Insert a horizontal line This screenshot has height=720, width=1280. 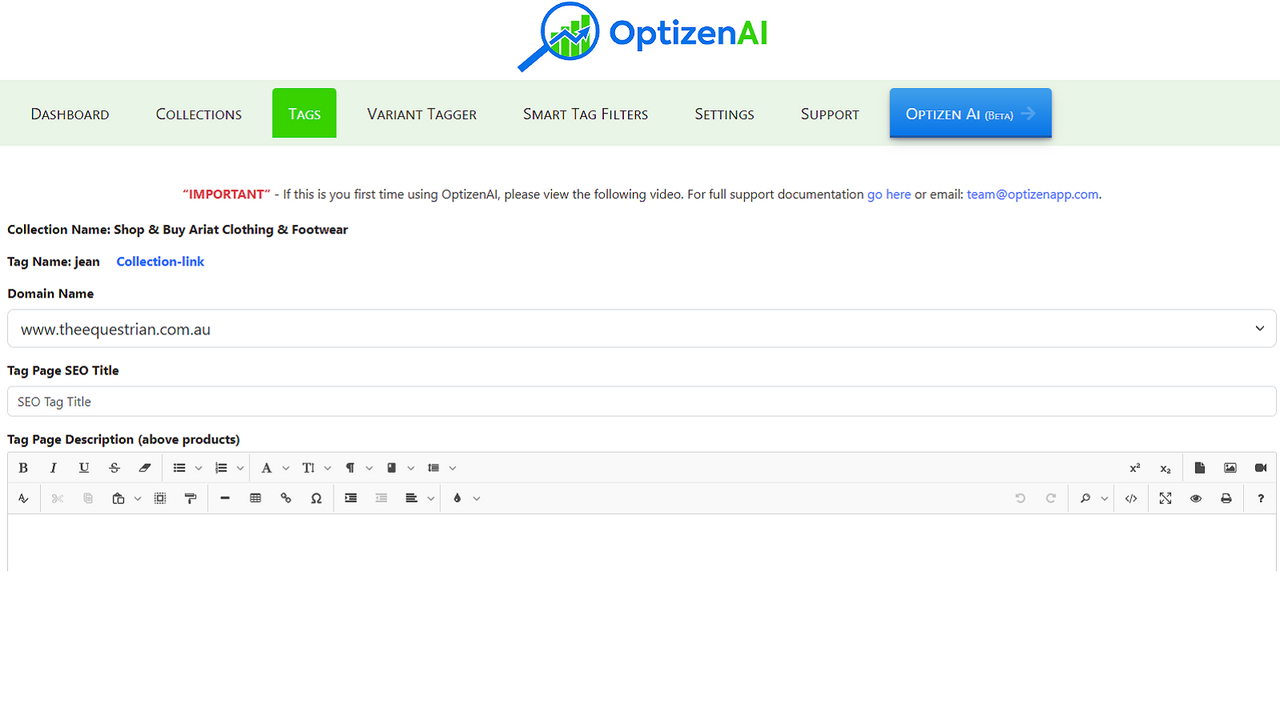coord(225,498)
